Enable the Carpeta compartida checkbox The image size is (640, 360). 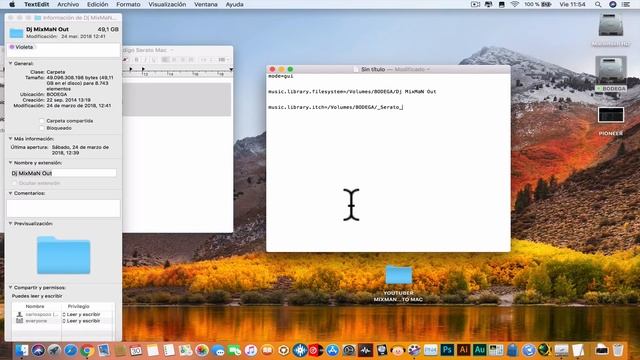42,121
